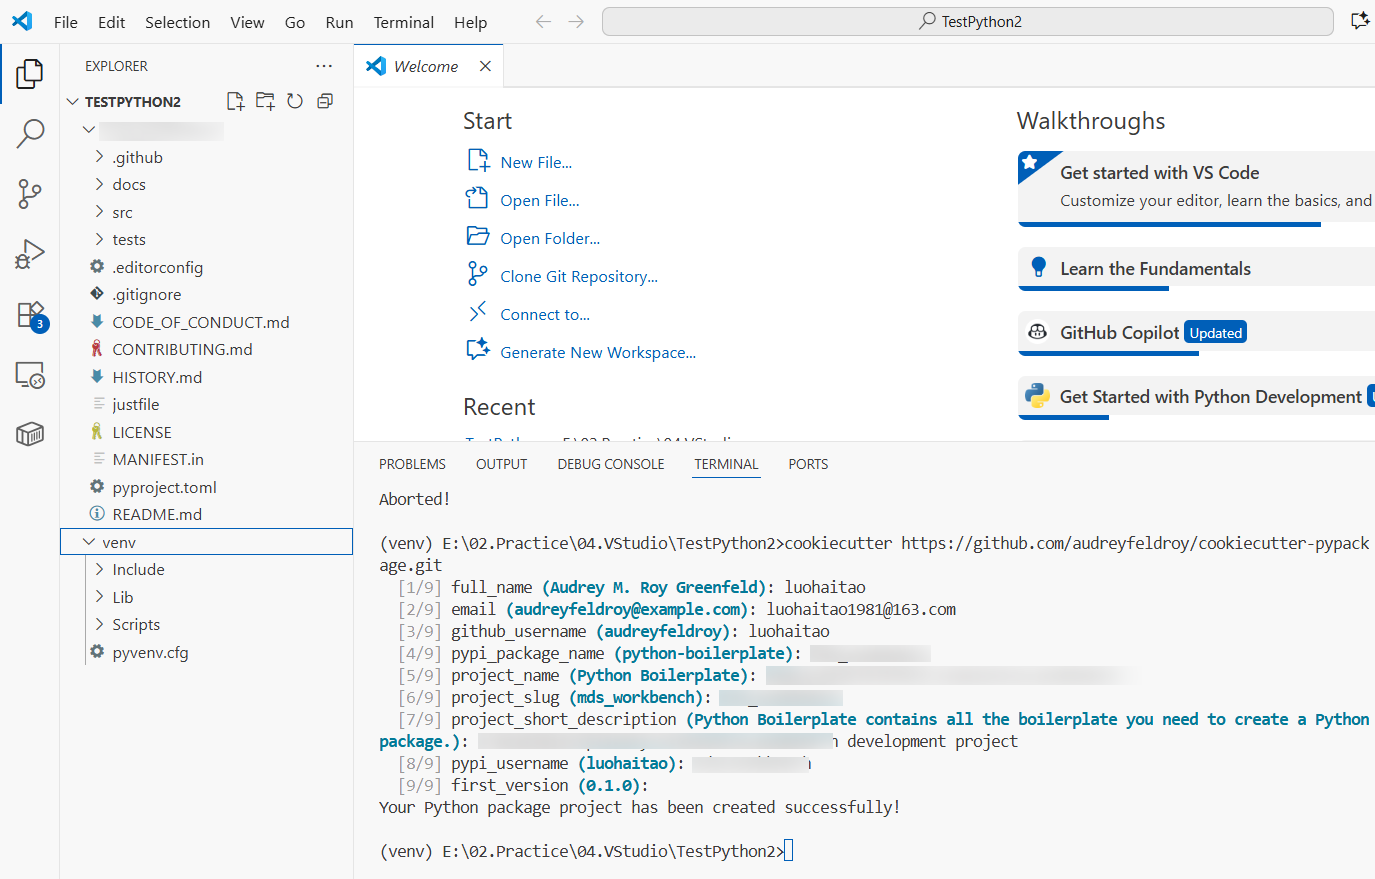The image size is (1375, 879).
Task: Click the New Folder icon in Explorer header
Action: (265, 101)
